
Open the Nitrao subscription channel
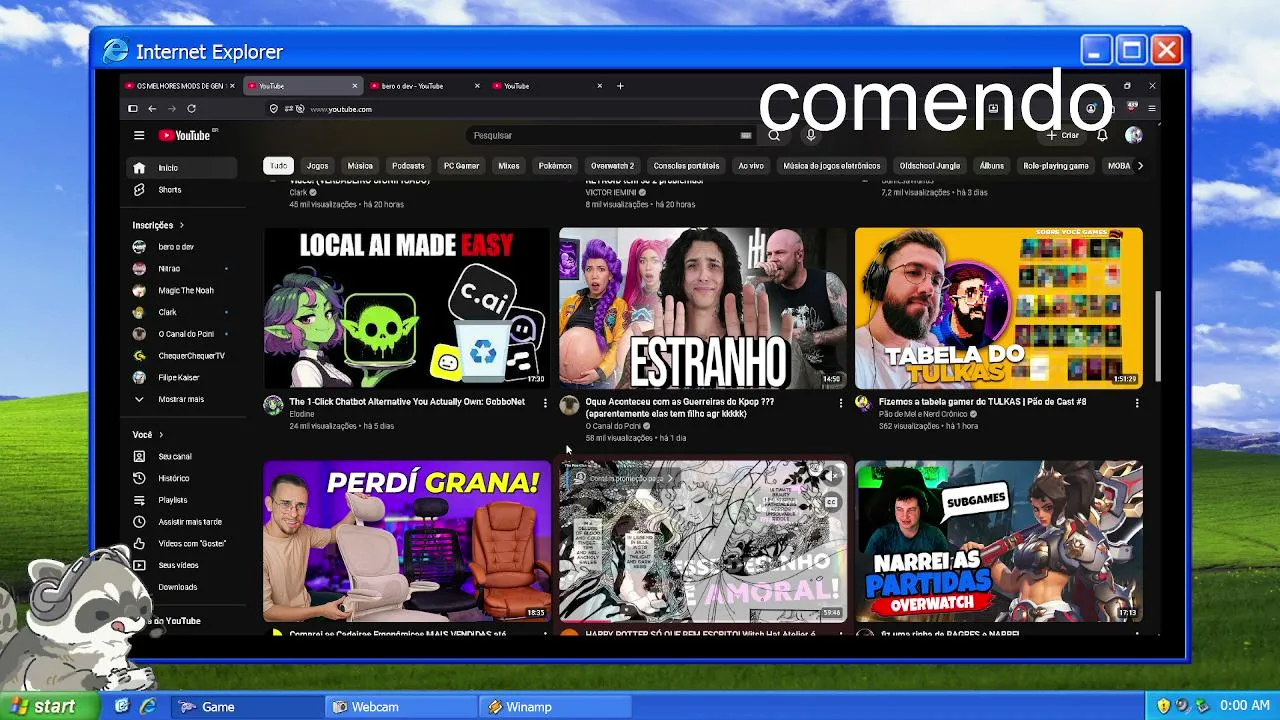click(x=181, y=269)
